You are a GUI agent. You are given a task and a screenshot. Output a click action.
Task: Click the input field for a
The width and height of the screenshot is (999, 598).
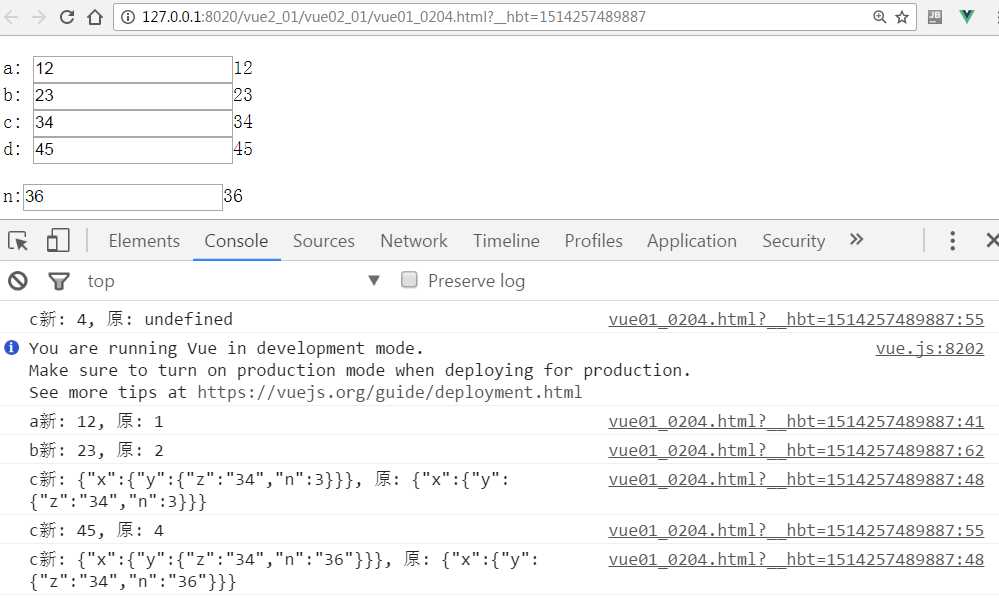point(133,69)
